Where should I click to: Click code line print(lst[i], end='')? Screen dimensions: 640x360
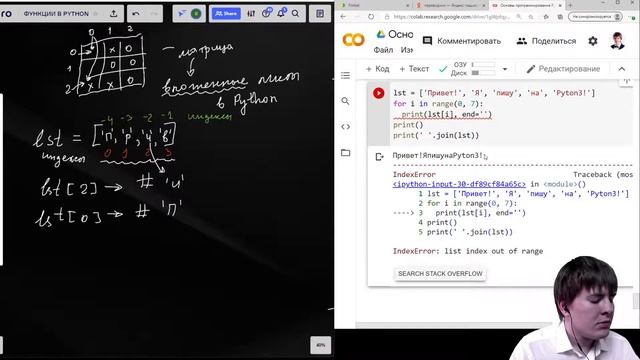pos(447,114)
